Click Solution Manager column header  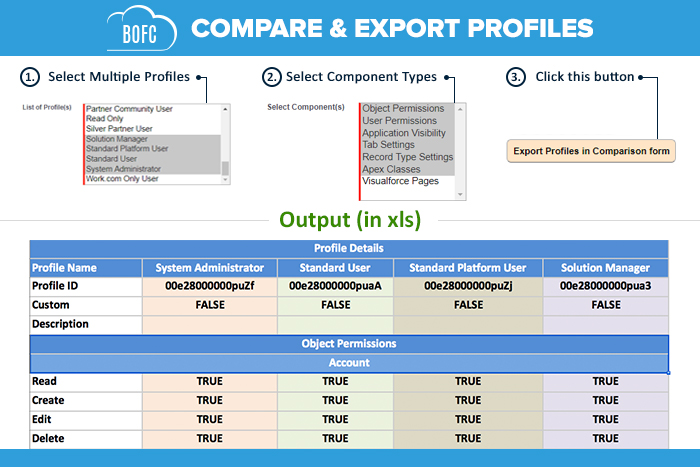point(605,268)
